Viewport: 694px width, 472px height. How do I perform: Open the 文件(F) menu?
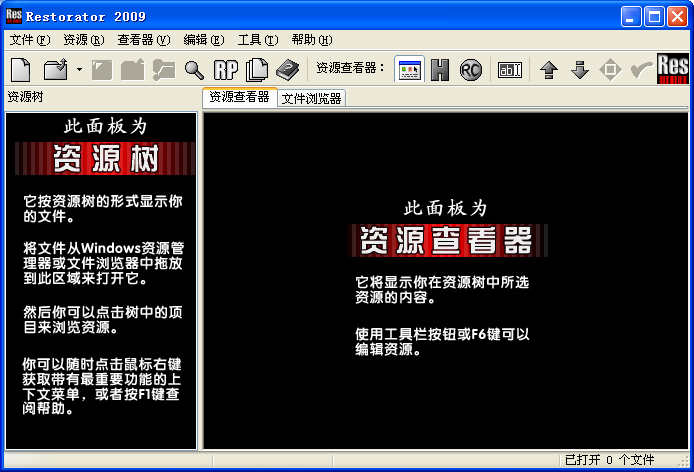coord(30,40)
